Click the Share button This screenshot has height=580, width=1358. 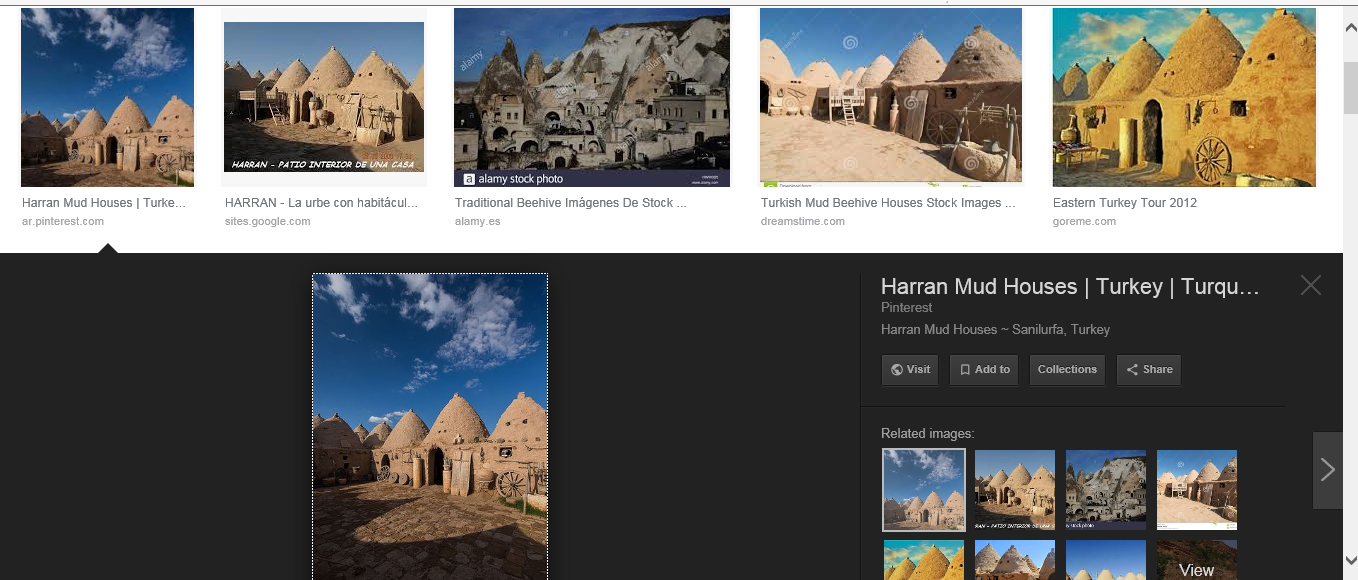[x=1149, y=370]
